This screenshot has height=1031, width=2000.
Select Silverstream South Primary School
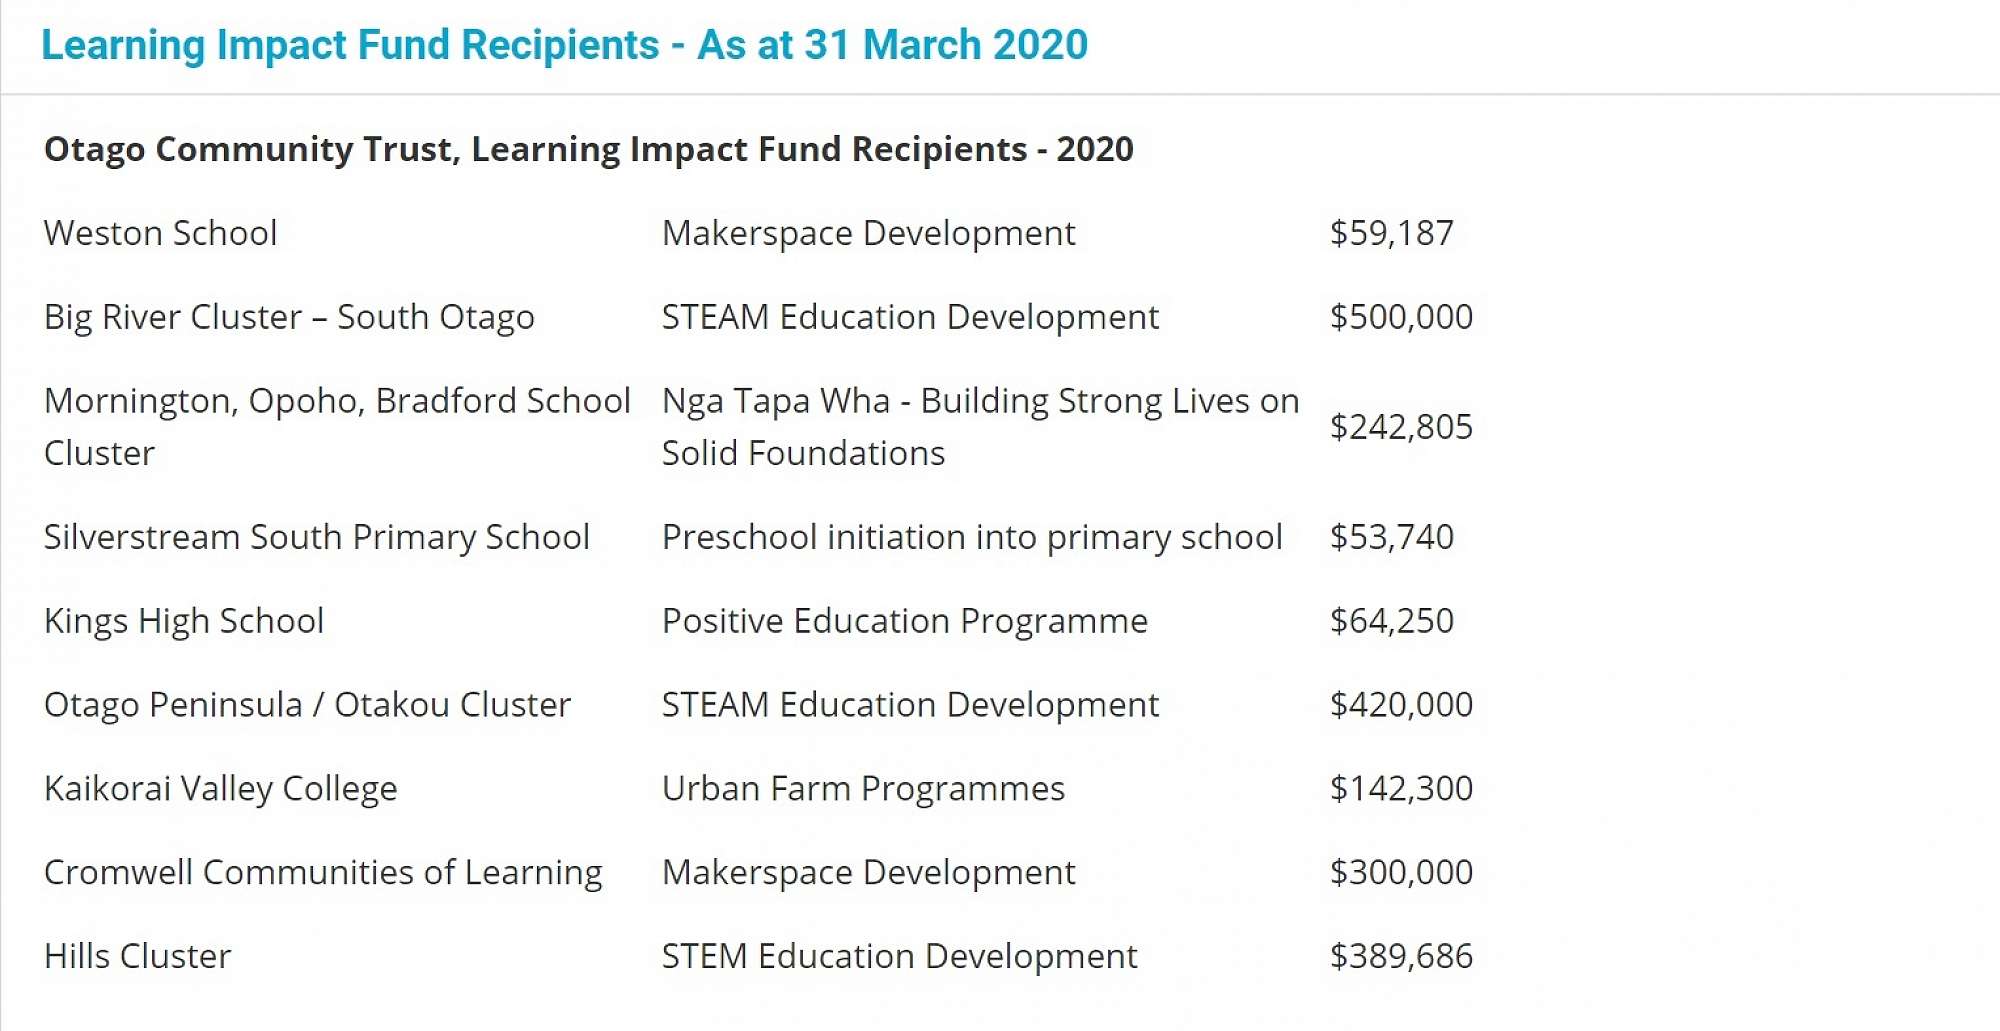click(x=316, y=537)
